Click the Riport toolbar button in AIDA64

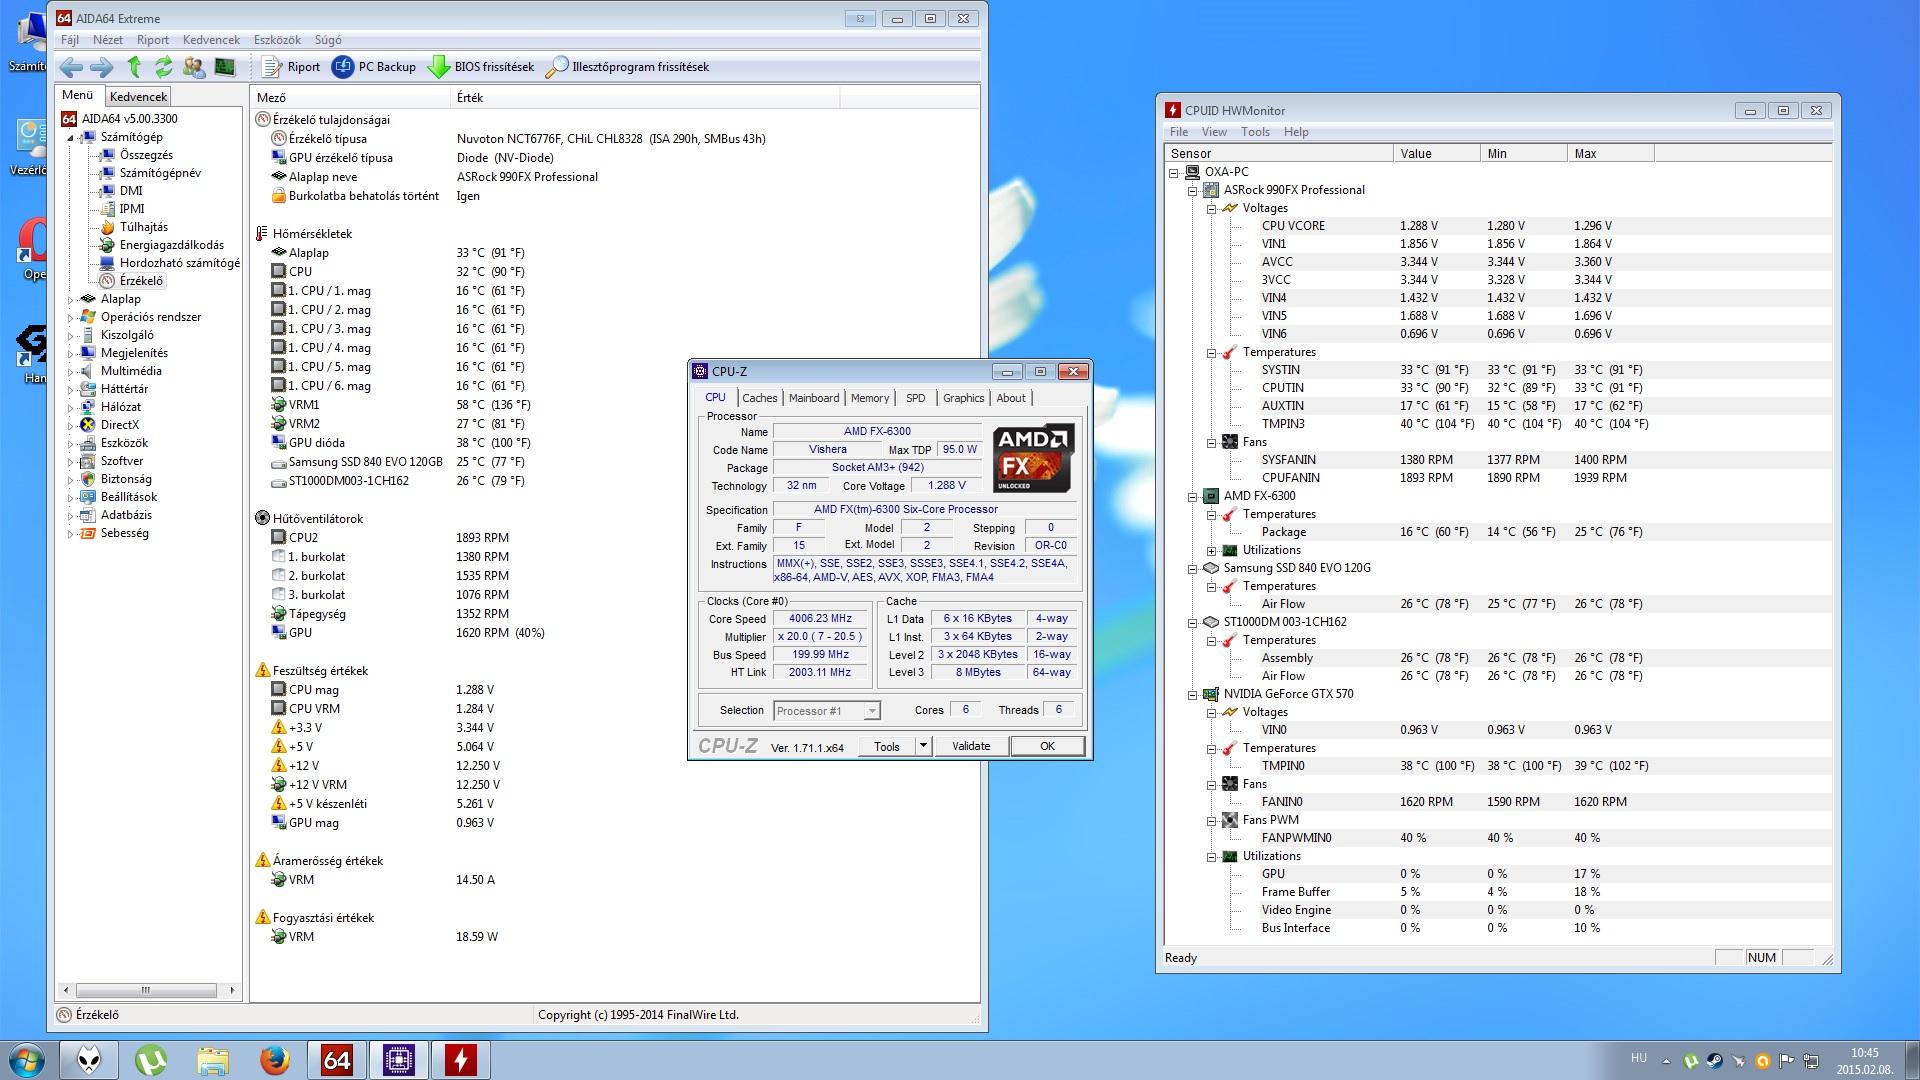291,67
